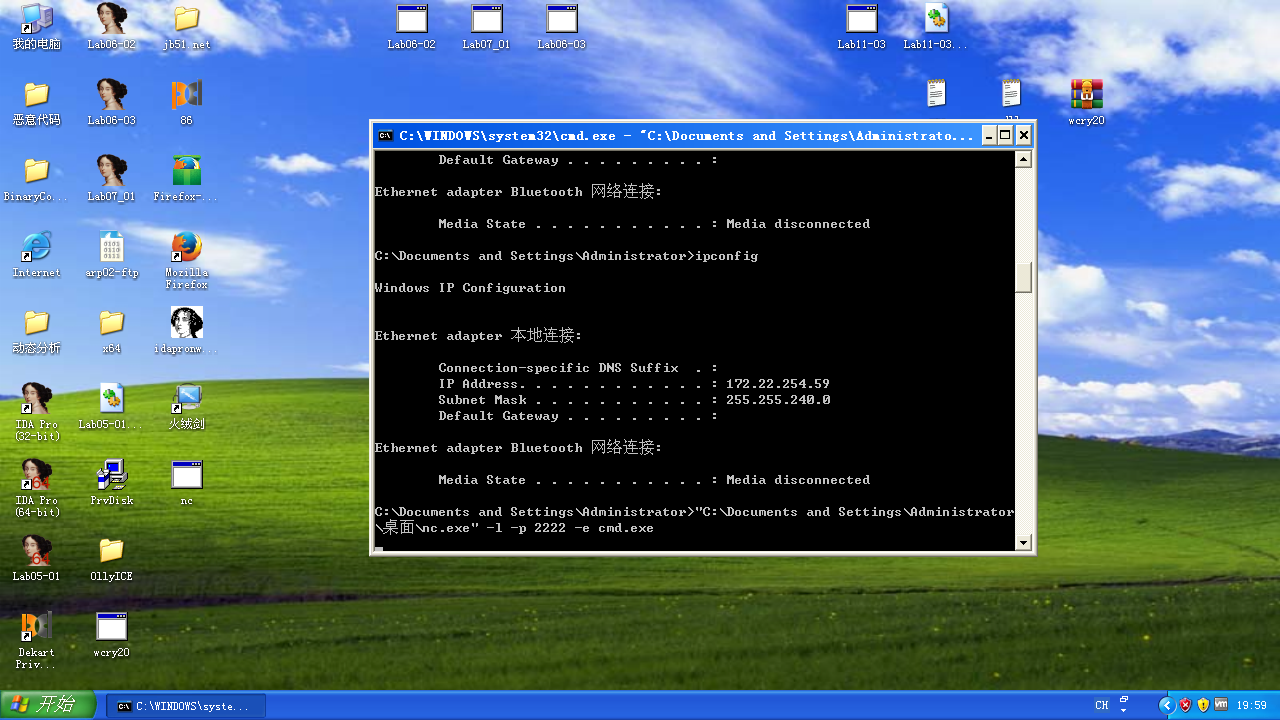Select the arp02-ftp file icon
1280x720 pixels.
(111, 255)
